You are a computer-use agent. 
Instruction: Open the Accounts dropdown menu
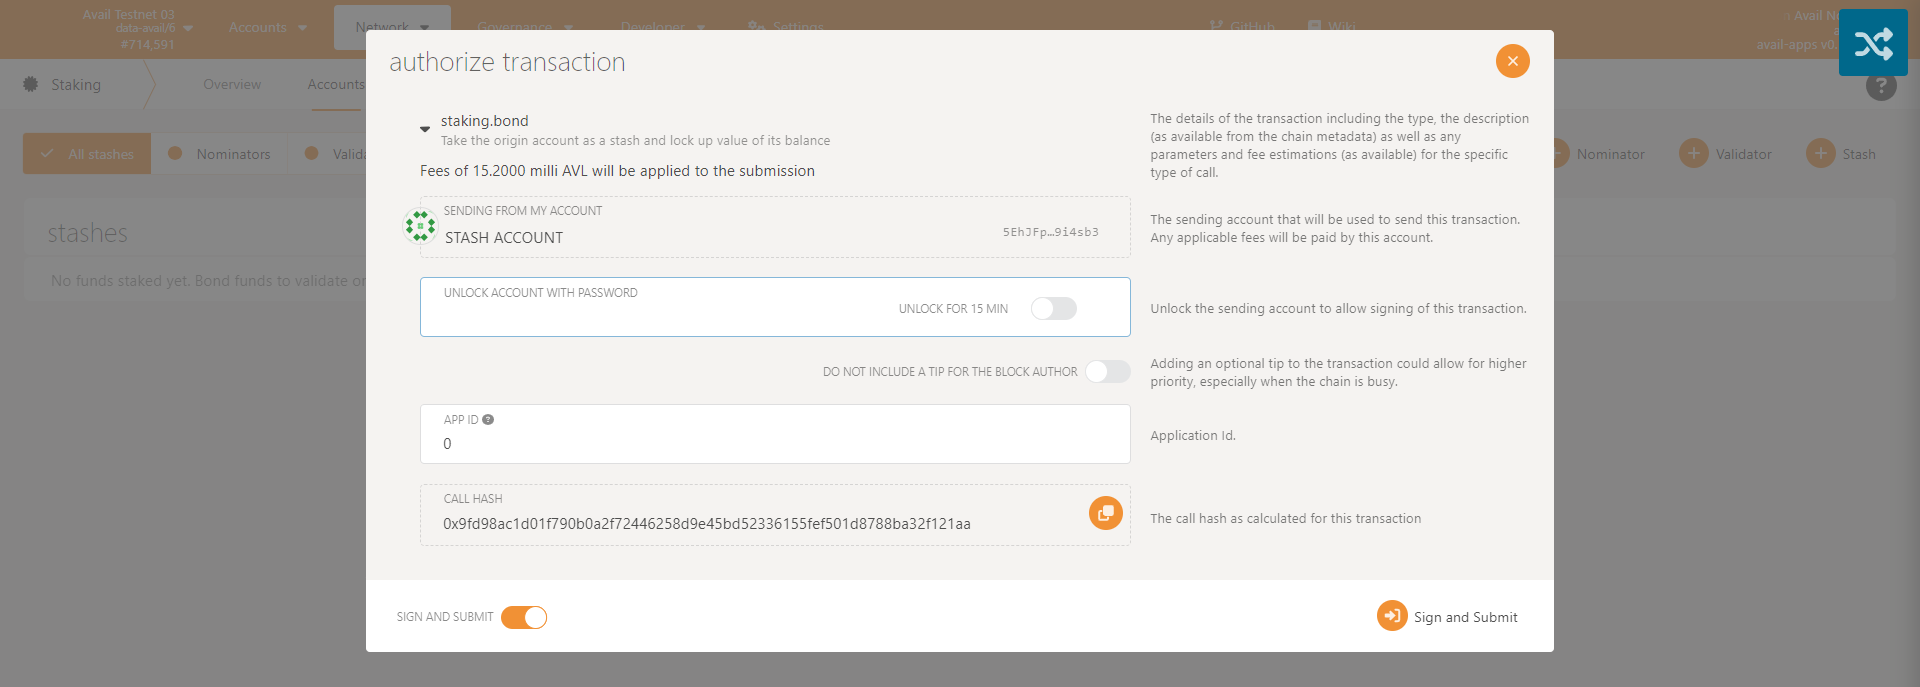click(267, 28)
